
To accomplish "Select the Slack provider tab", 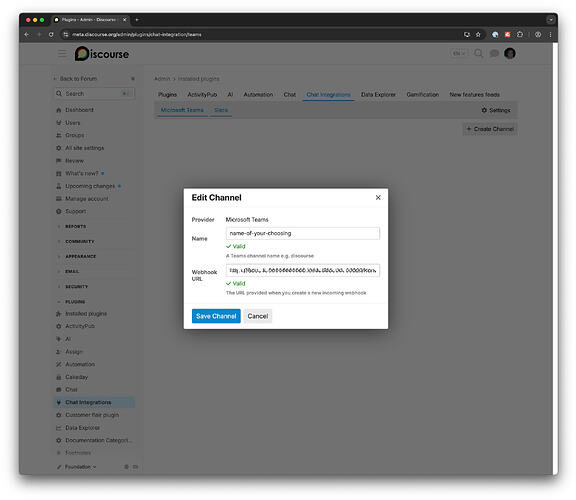I will pos(221,110).
